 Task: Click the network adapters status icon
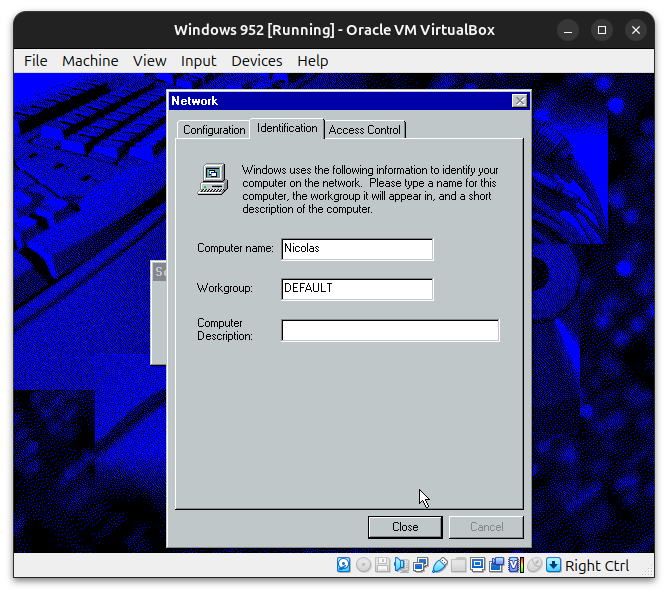[x=420, y=565]
